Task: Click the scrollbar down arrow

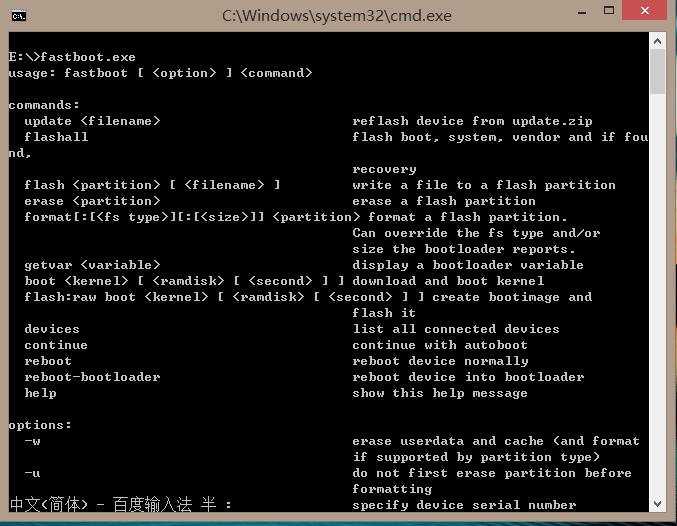Action: (657, 502)
